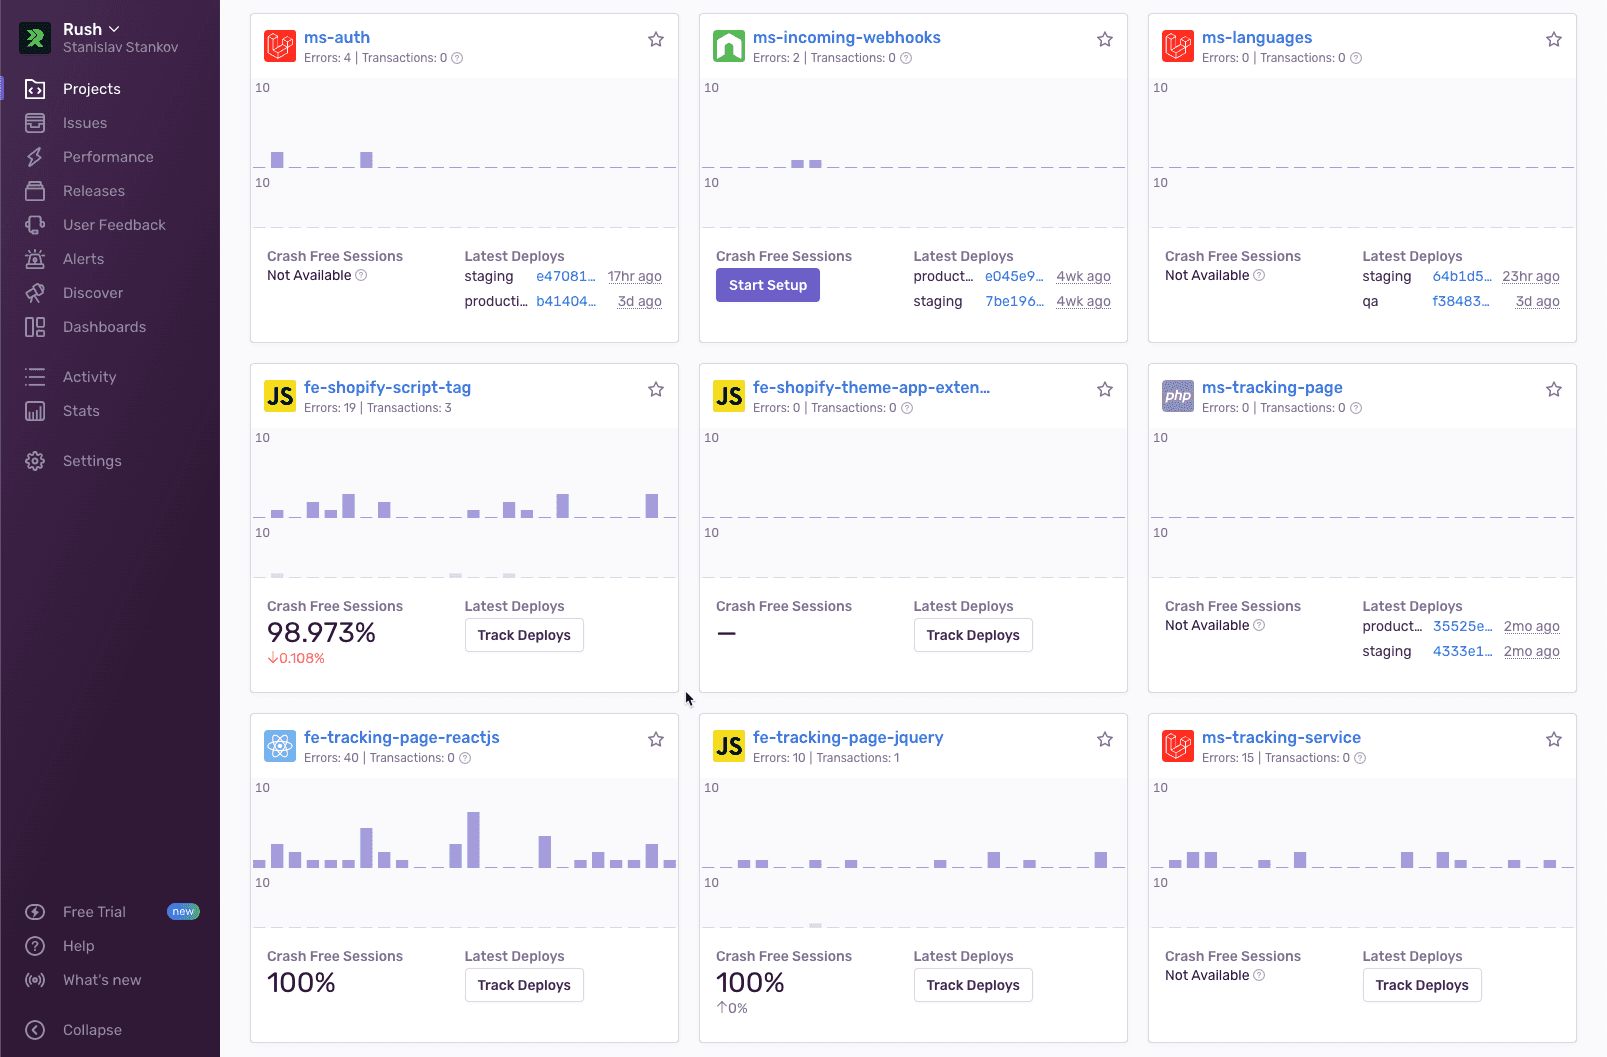1607x1057 pixels.
Task: Open ms-auth staging deploy e47081 link
Action: point(565,277)
